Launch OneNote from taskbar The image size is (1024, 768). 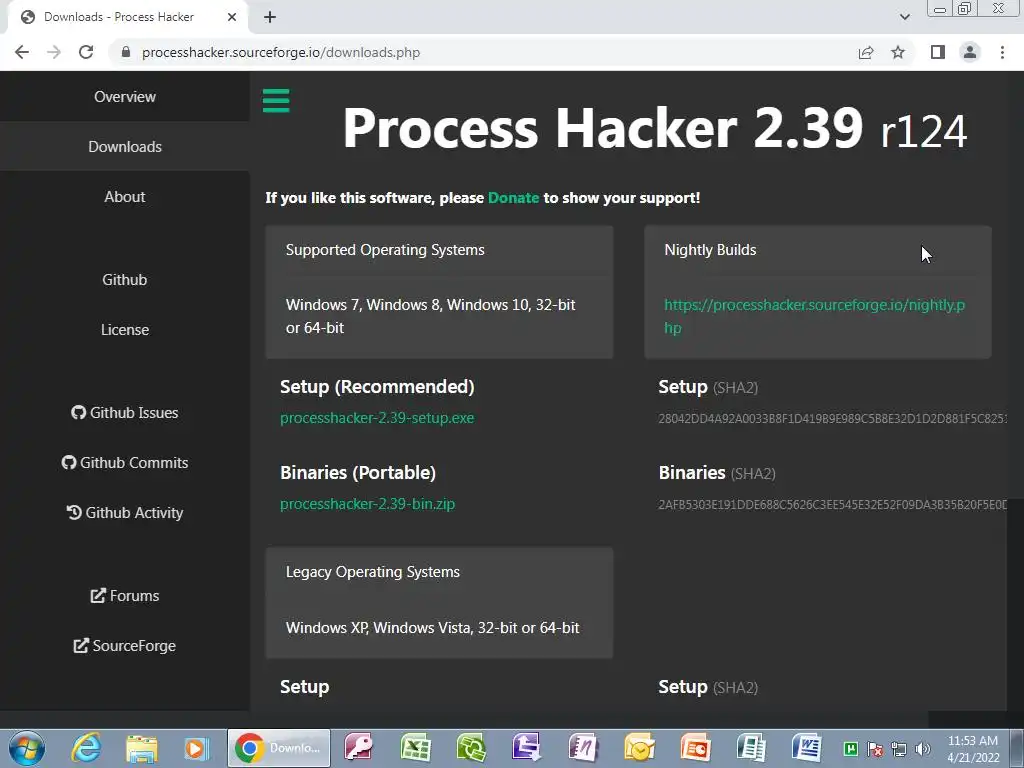tap(583, 748)
